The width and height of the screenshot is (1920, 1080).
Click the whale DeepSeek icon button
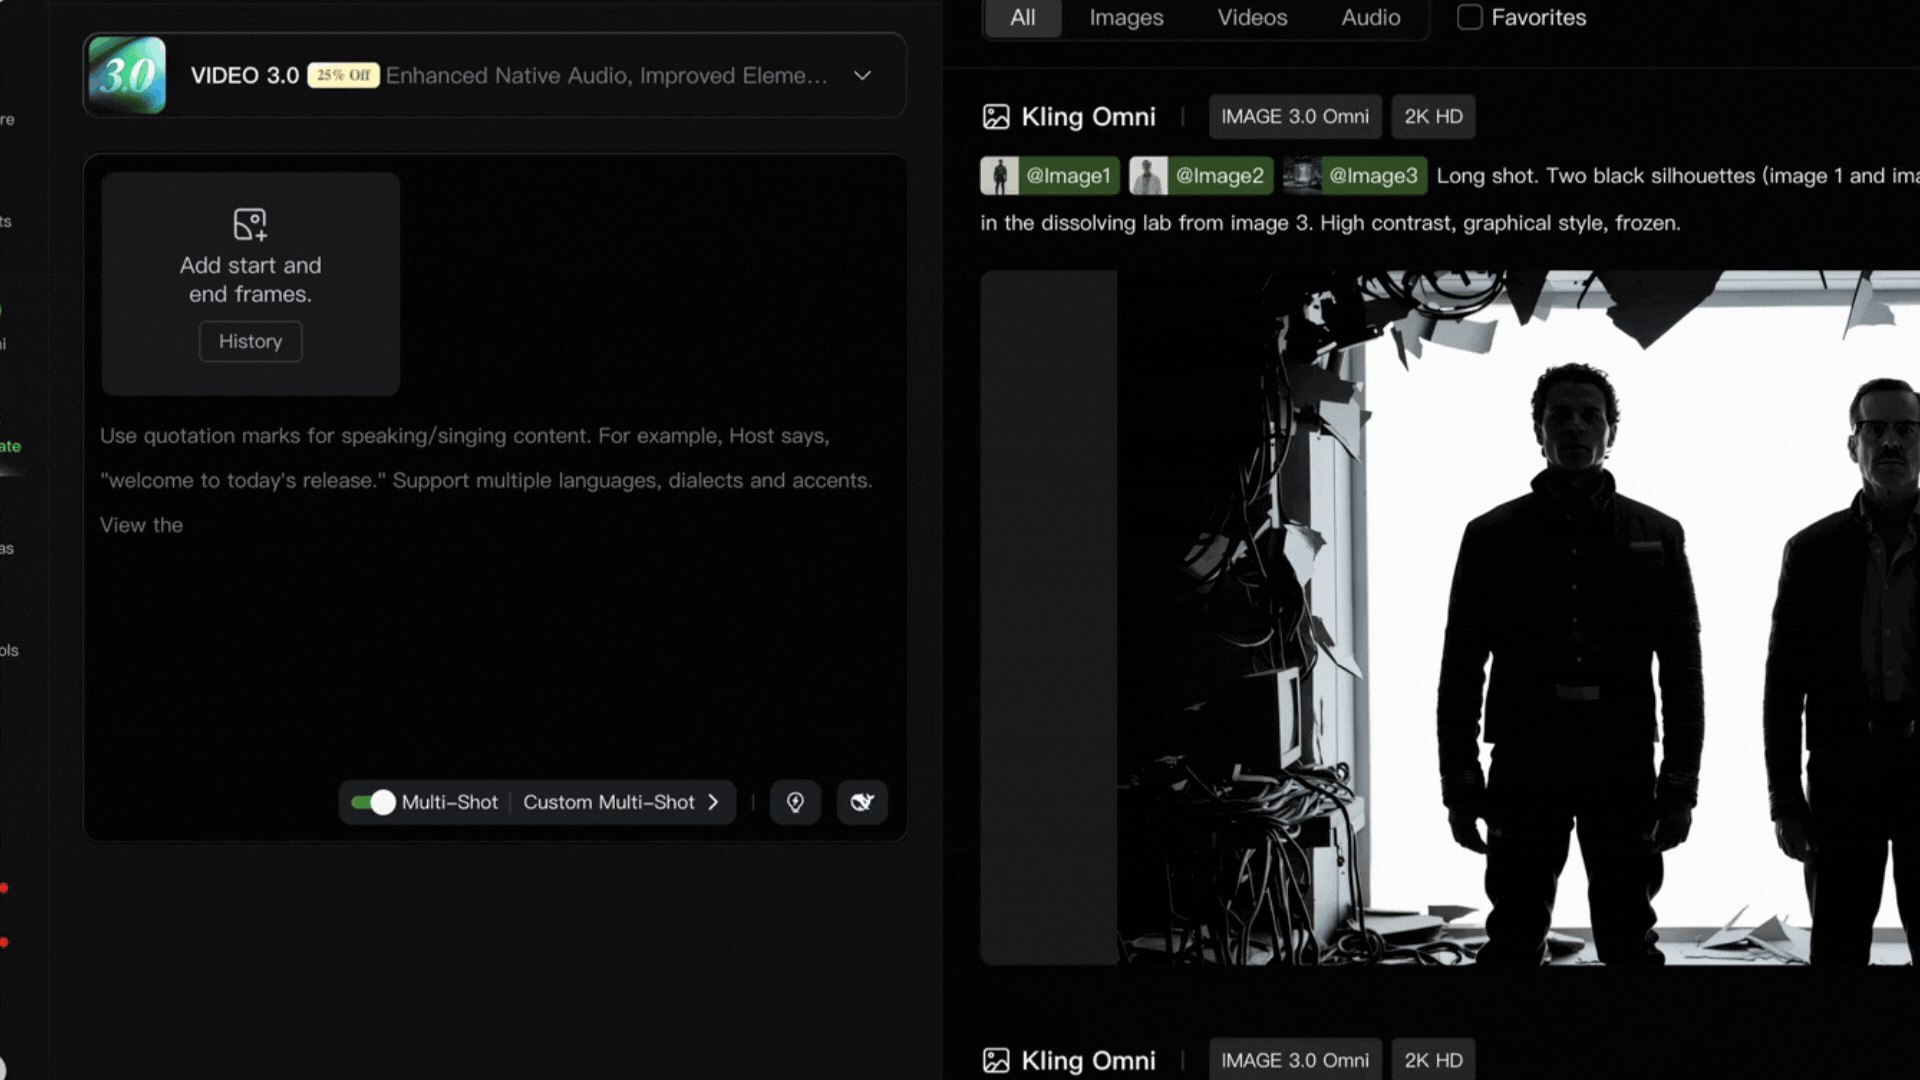[862, 802]
